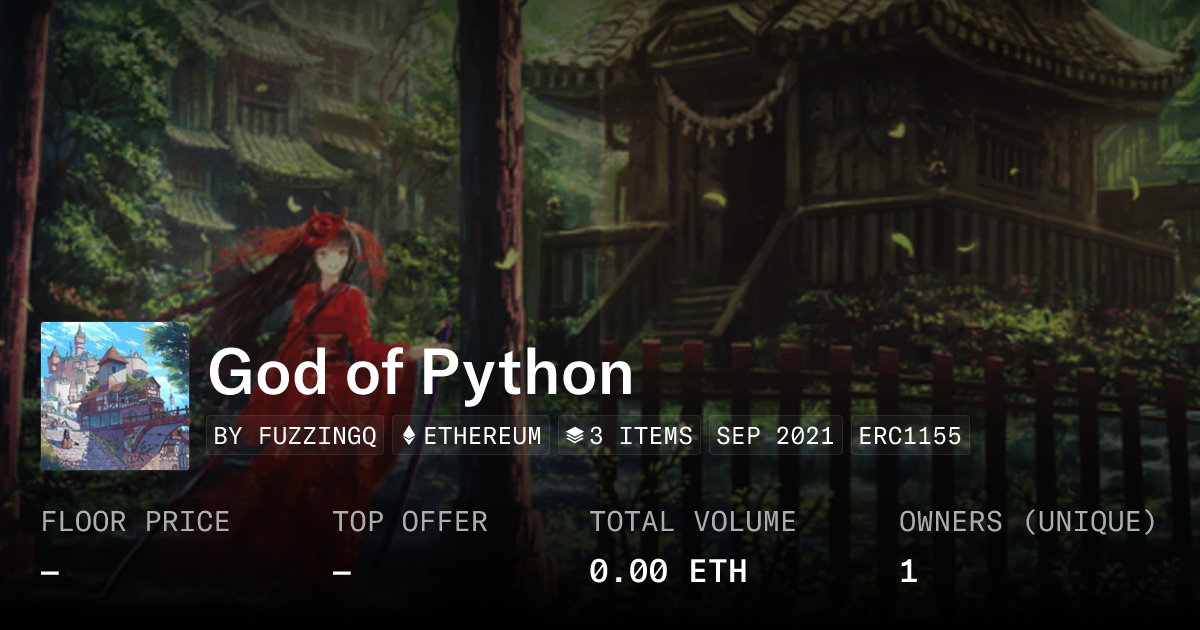
Task: Select the ERC1155 token standard badge
Action: (910, 436)
